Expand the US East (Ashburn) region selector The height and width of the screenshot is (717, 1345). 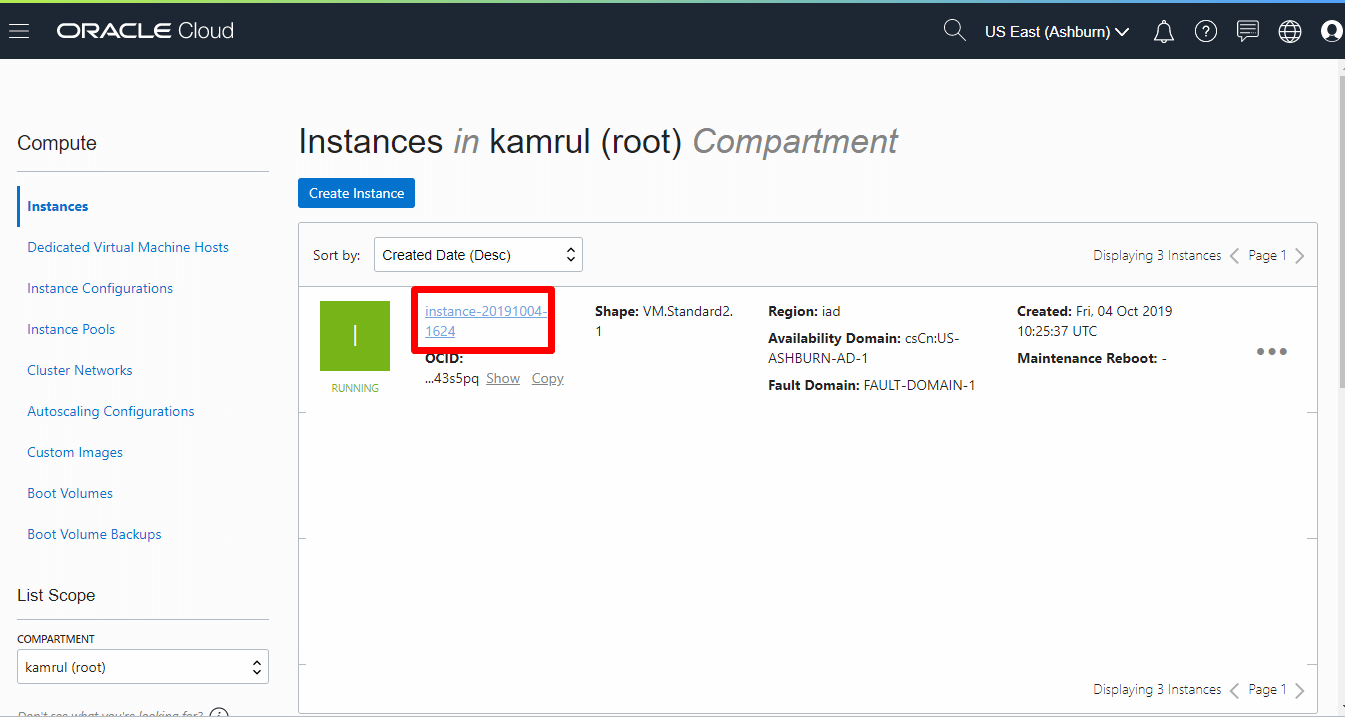[x=1057, y=32]
